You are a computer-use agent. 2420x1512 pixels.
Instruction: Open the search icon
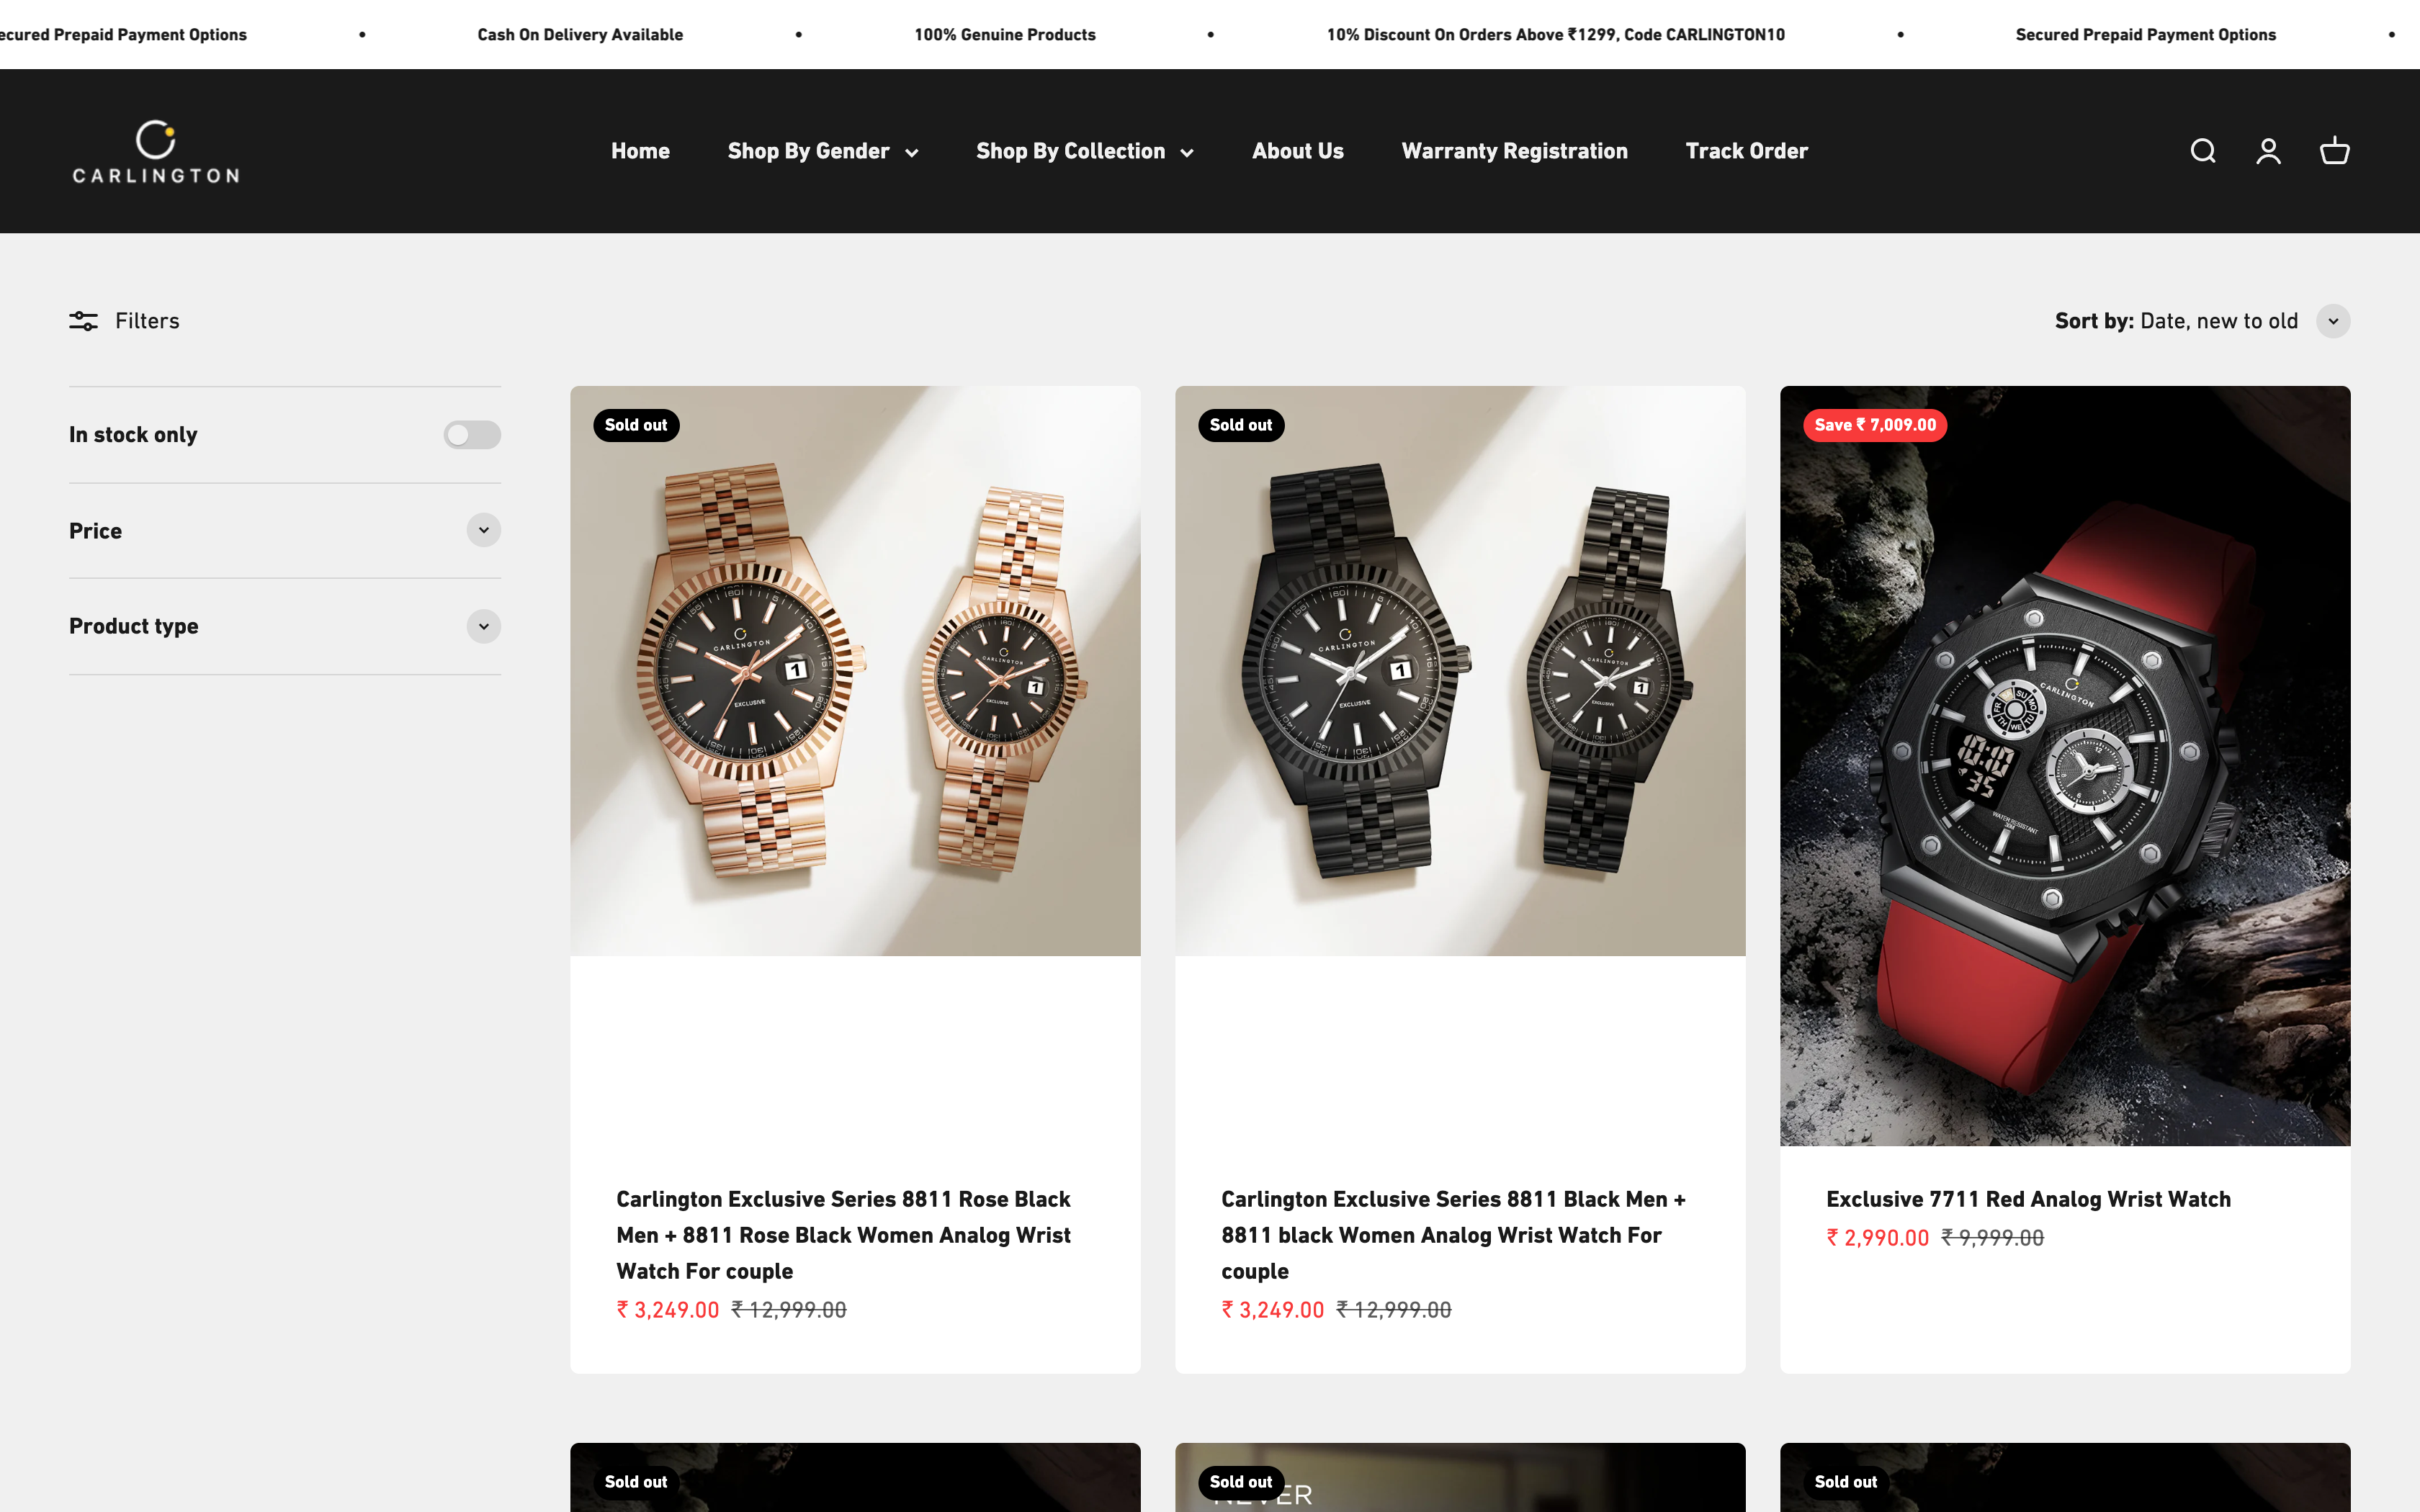coord(2202,150)
